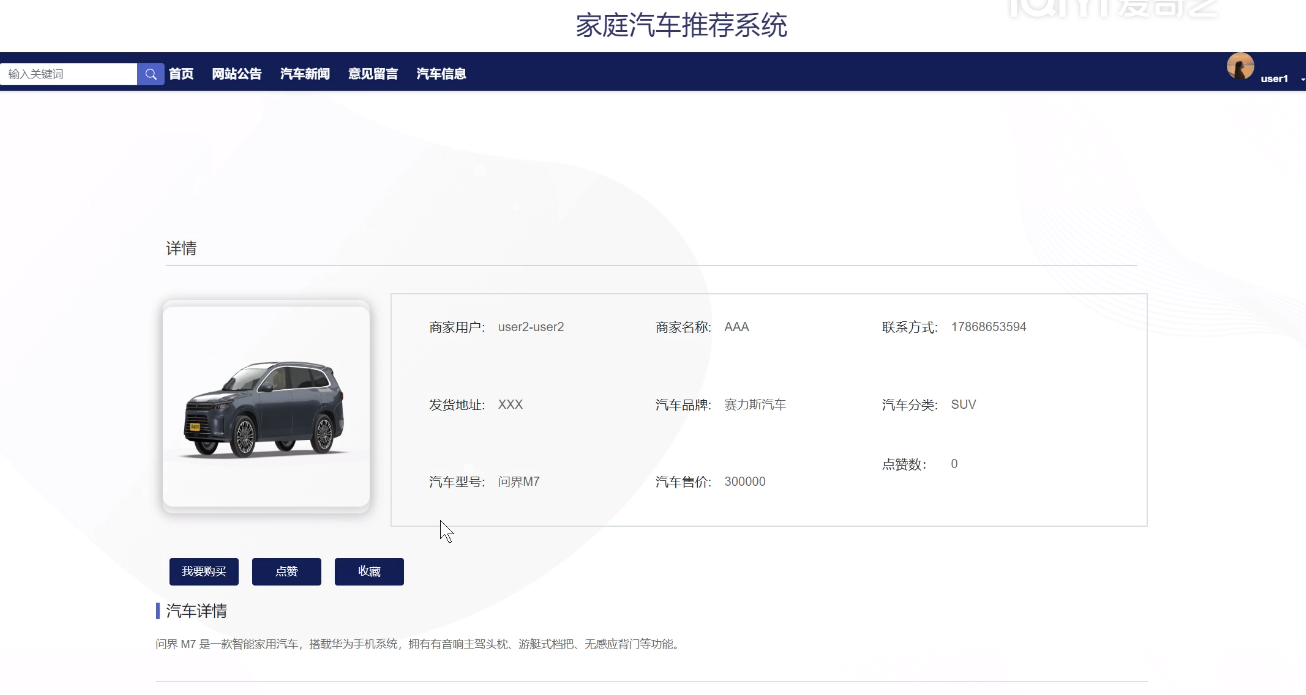
Task: Expand the user1 account dropdown arrow
Action: coord(1302,79)
